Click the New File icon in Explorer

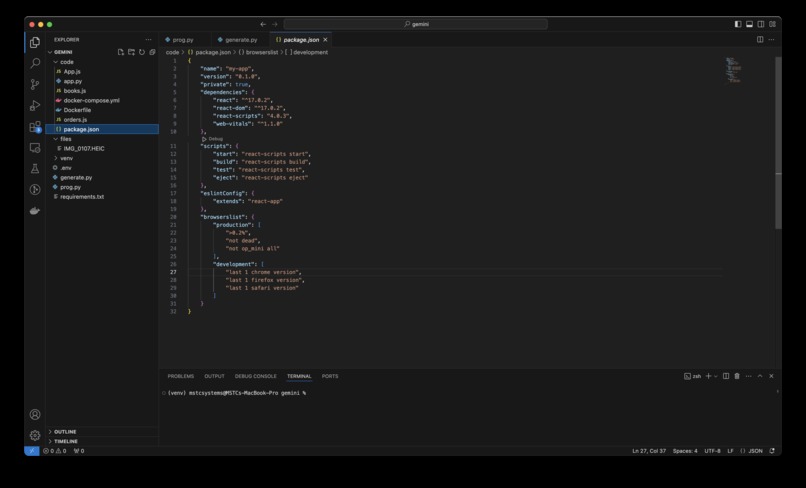[x=121, y=52]
